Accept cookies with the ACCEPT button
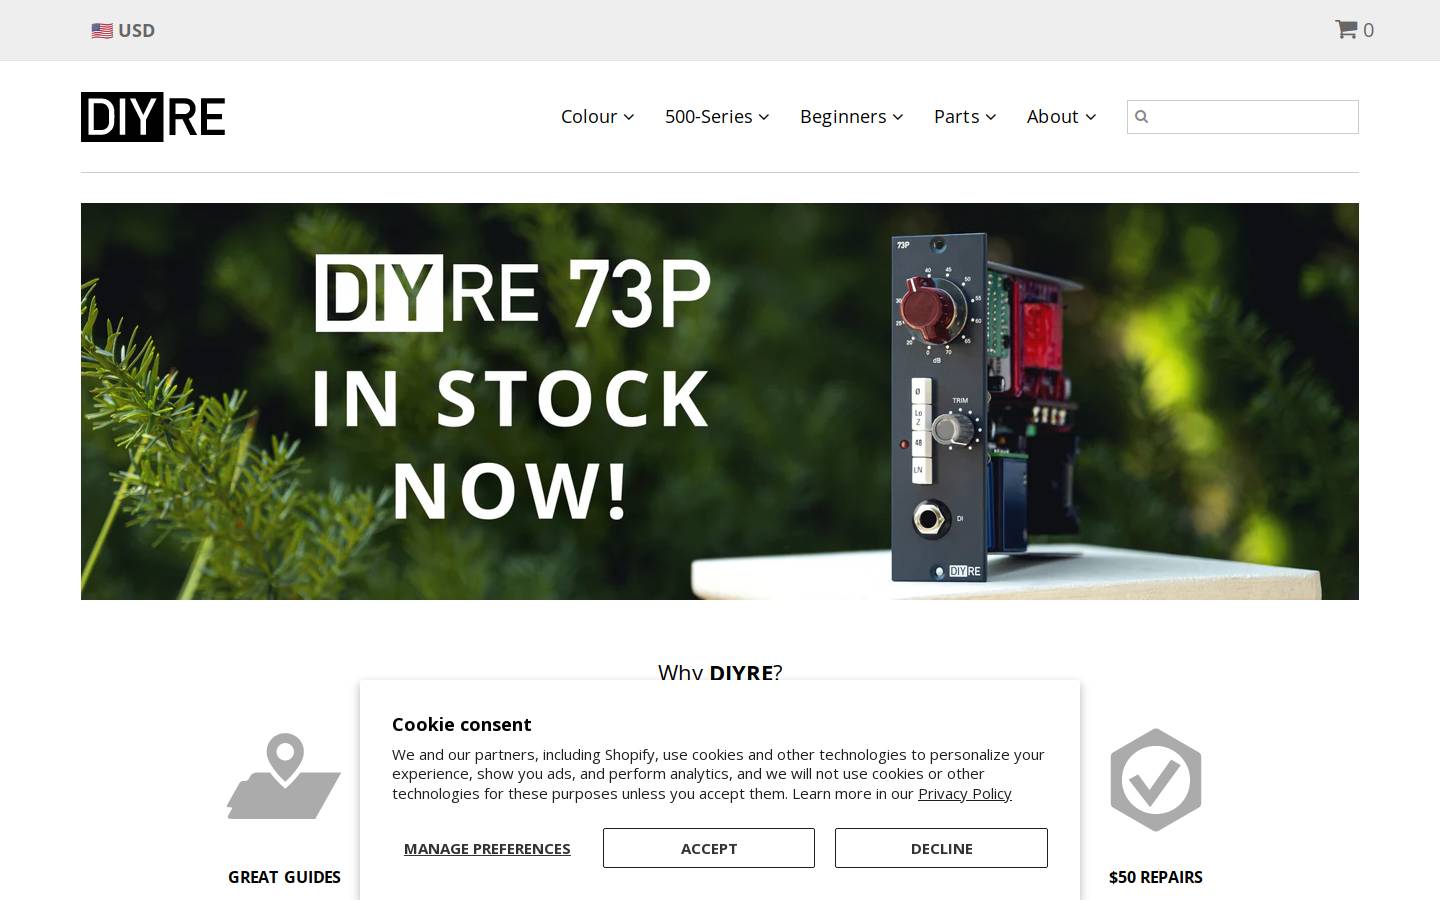 (709, 848)
